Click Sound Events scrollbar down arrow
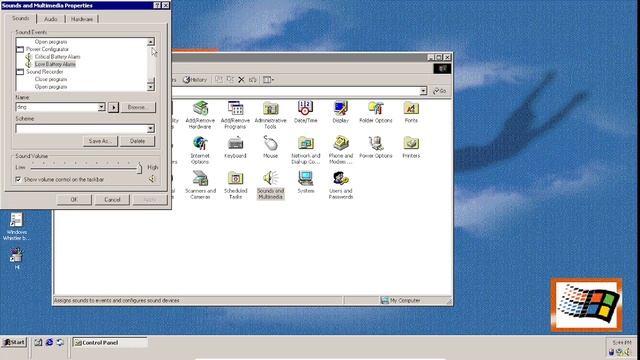Screen dimensions: 640x360 [x=151, y=87]
